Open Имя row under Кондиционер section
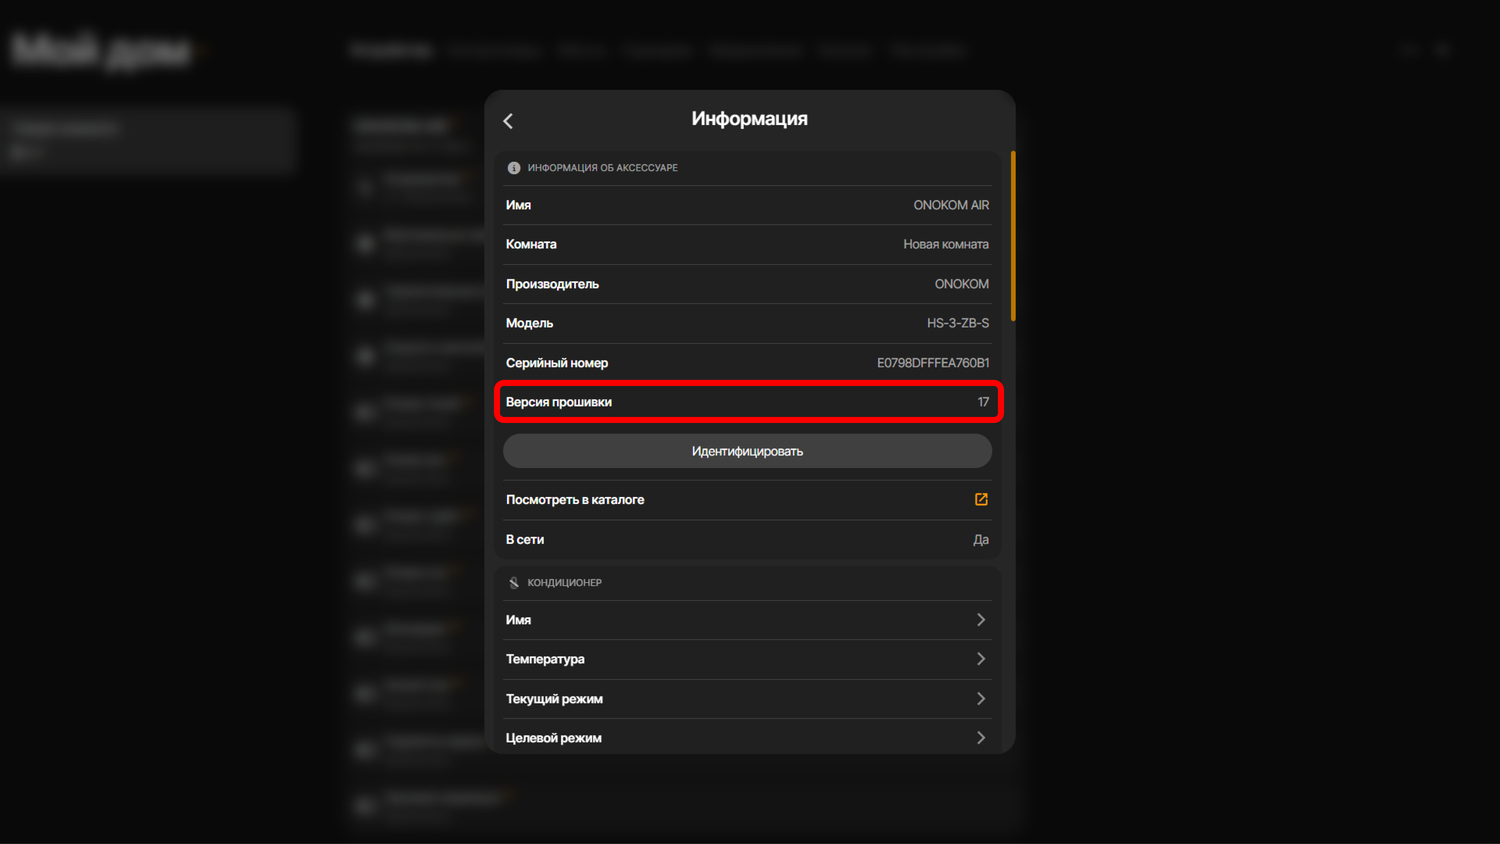1500x844 pixels. (747, 620)
